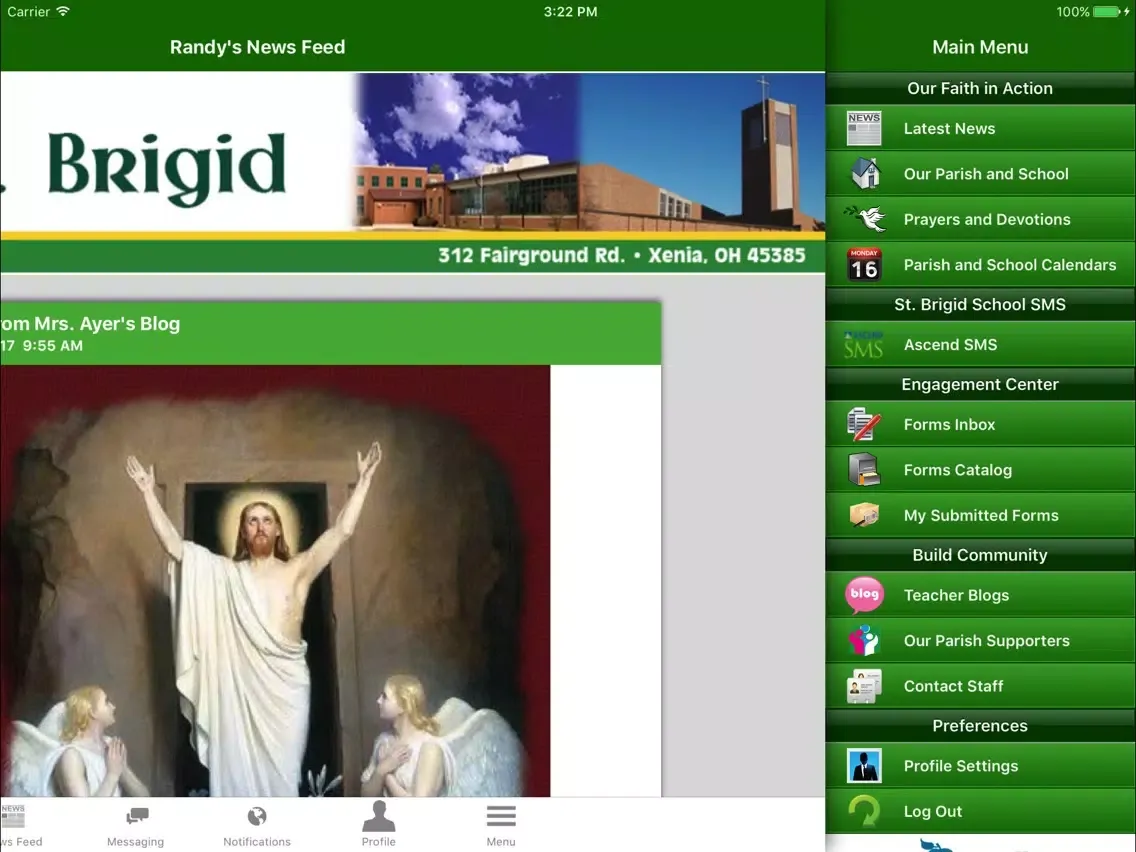Tap the Randy's News Feed title

257,47
